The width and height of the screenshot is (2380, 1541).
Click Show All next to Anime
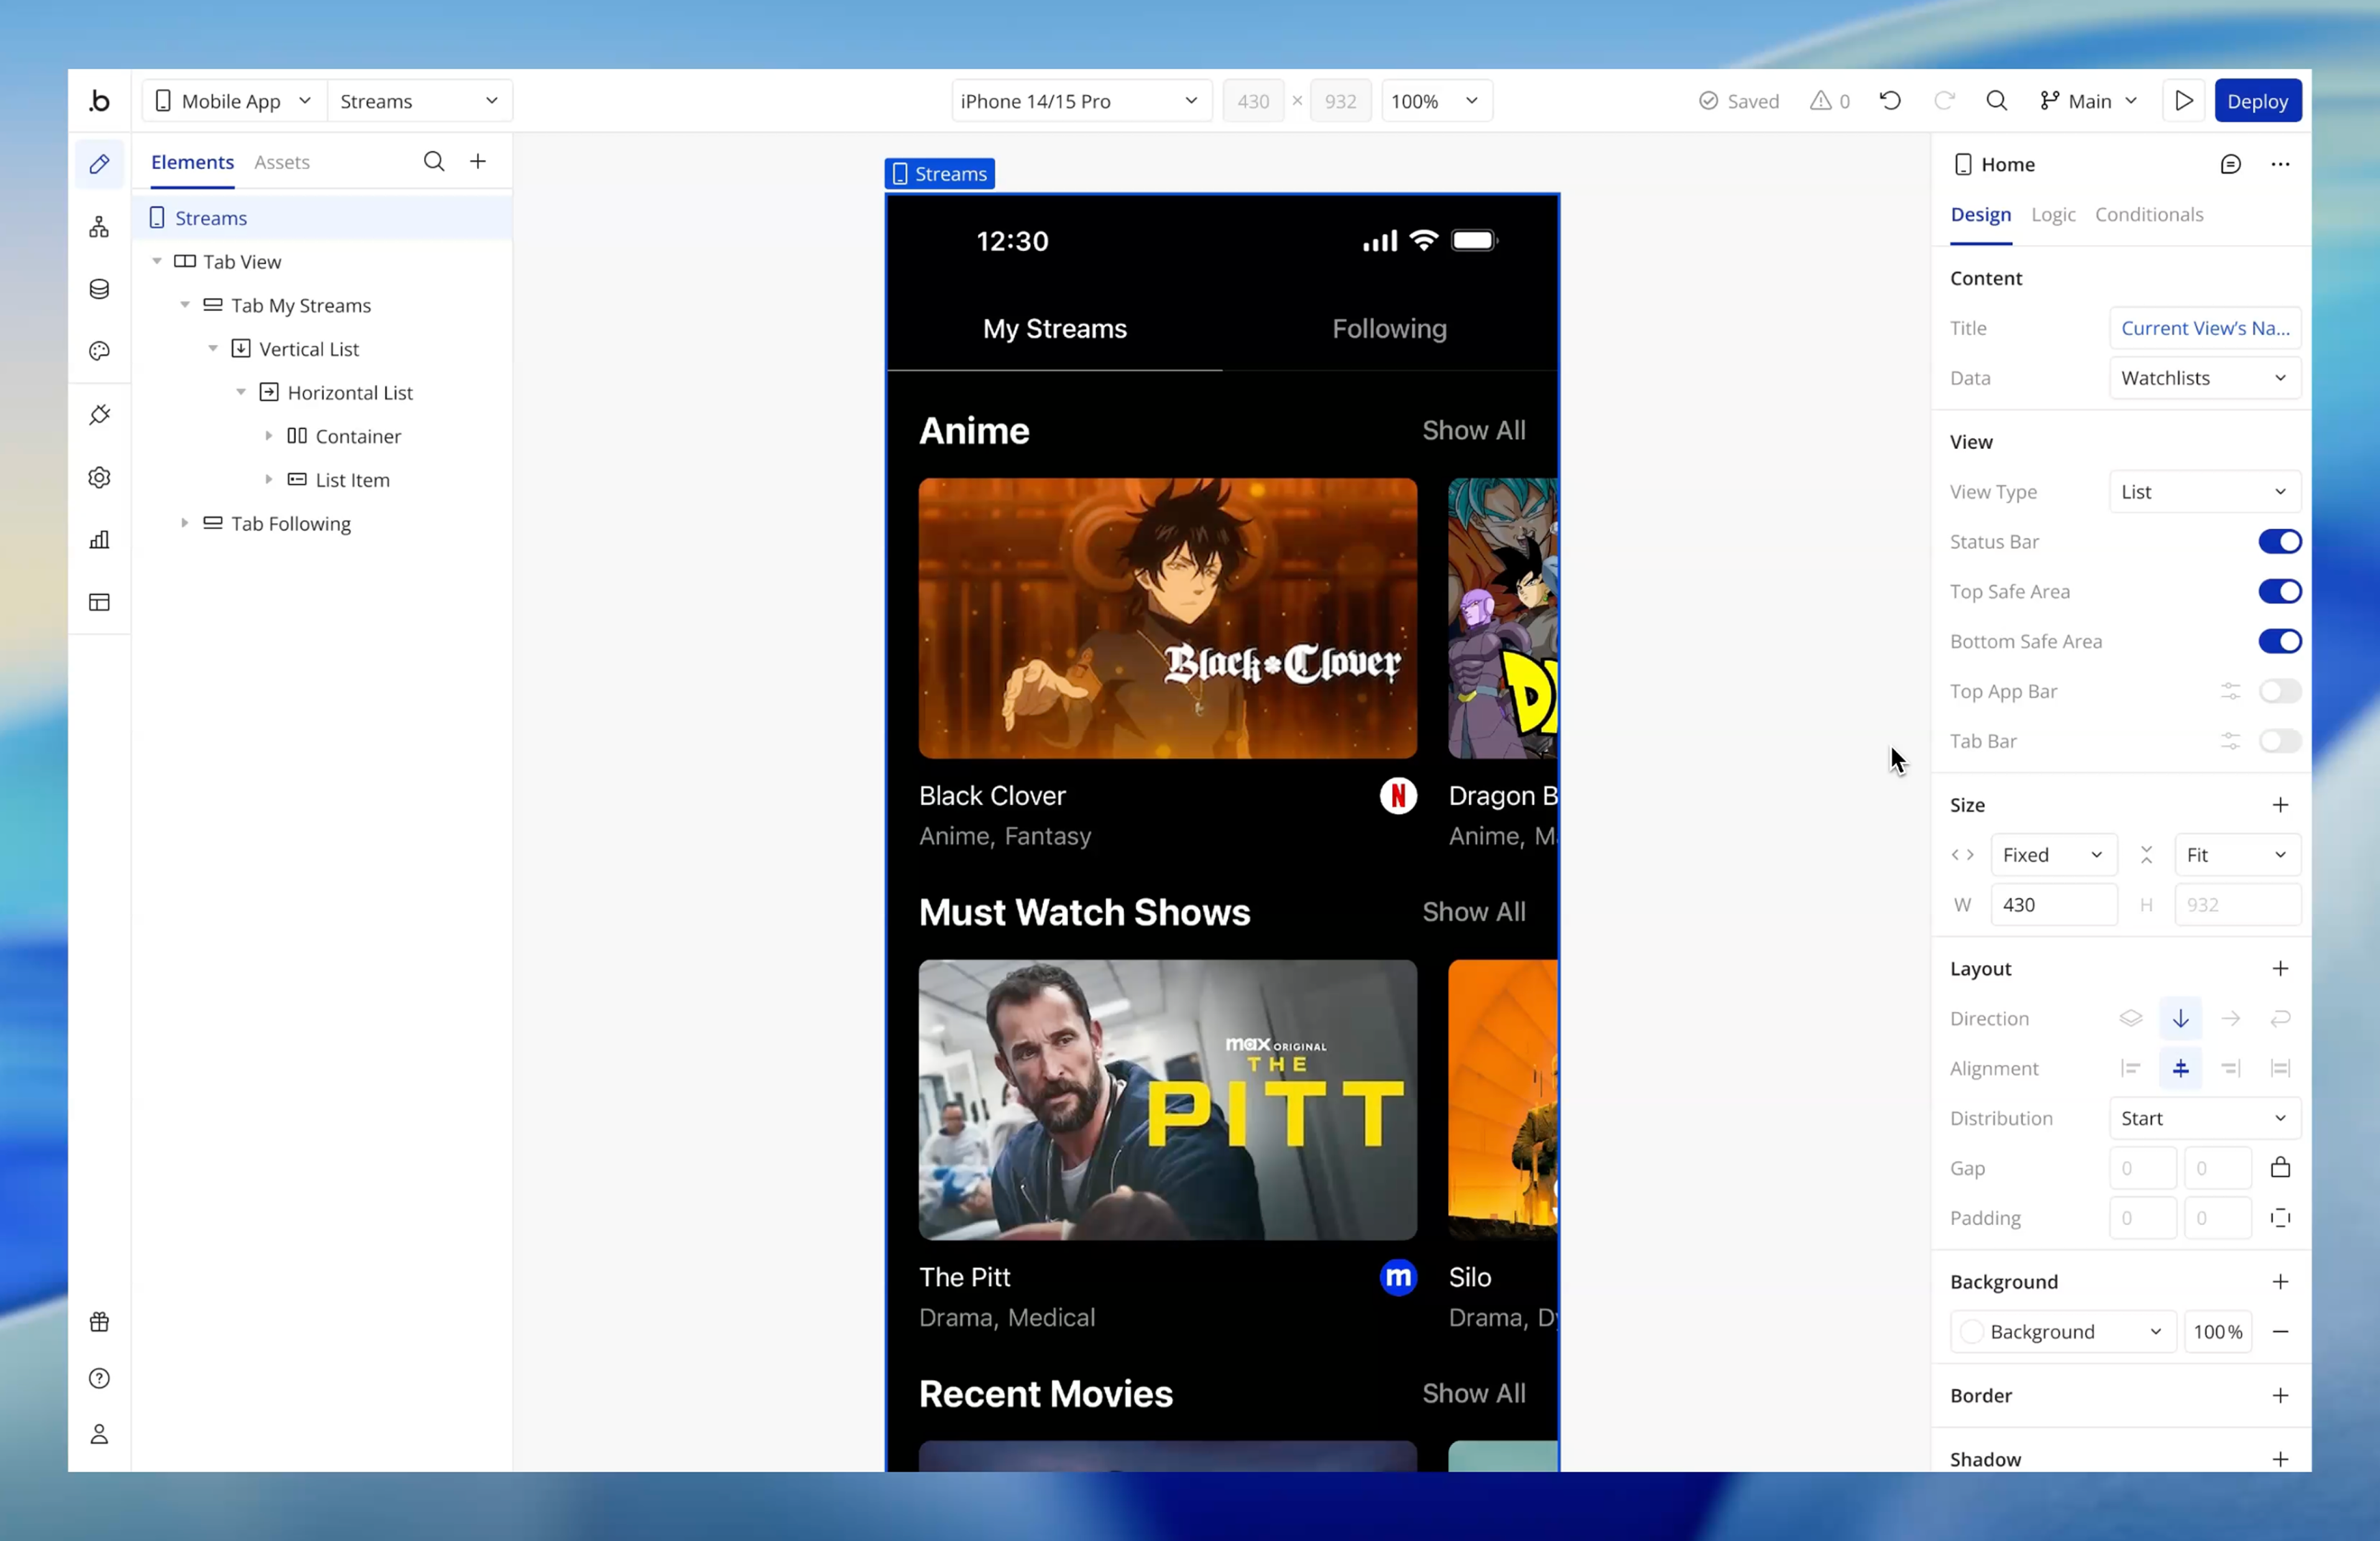coord(1474,430)
